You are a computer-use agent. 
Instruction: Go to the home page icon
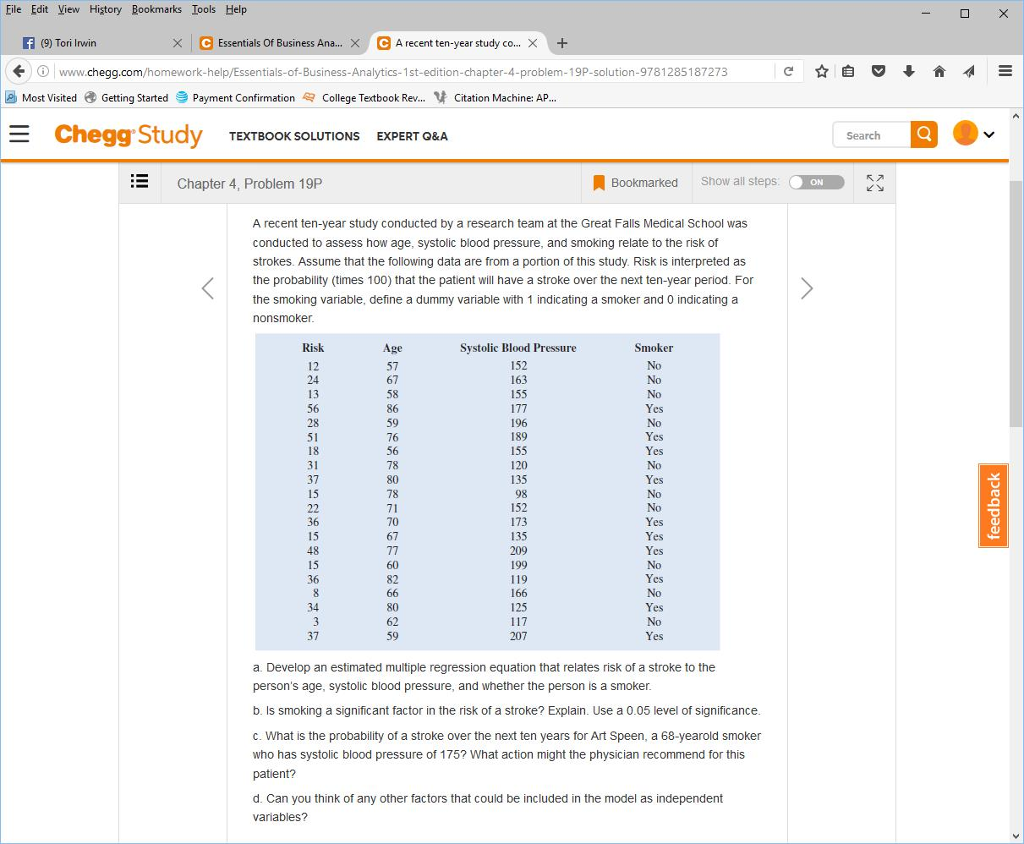(939, 71)
